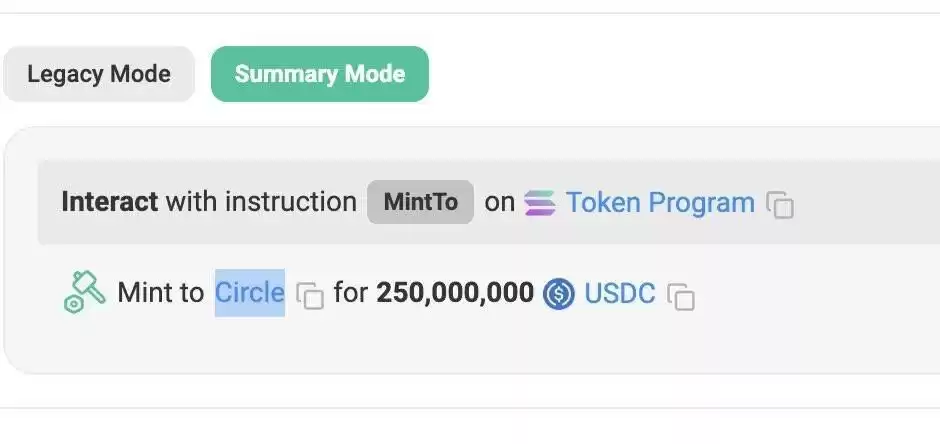940x444 pixels.
Task: Select the Summary Mode tab
Action: point(320,74)
